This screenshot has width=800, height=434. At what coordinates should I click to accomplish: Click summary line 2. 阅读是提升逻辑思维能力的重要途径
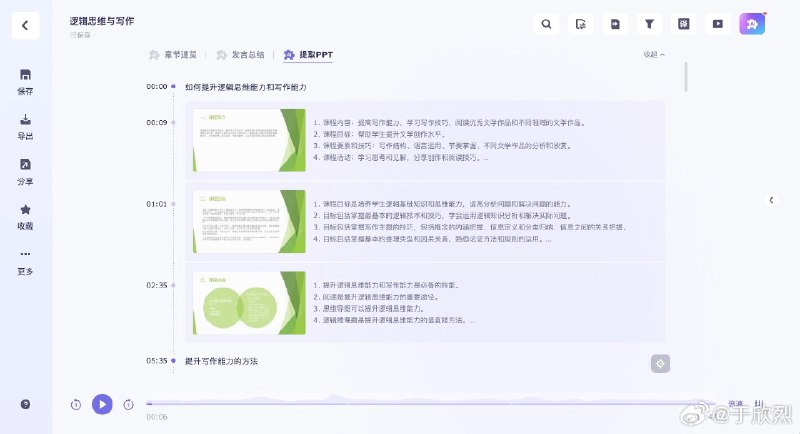click(x=376, y=297)
